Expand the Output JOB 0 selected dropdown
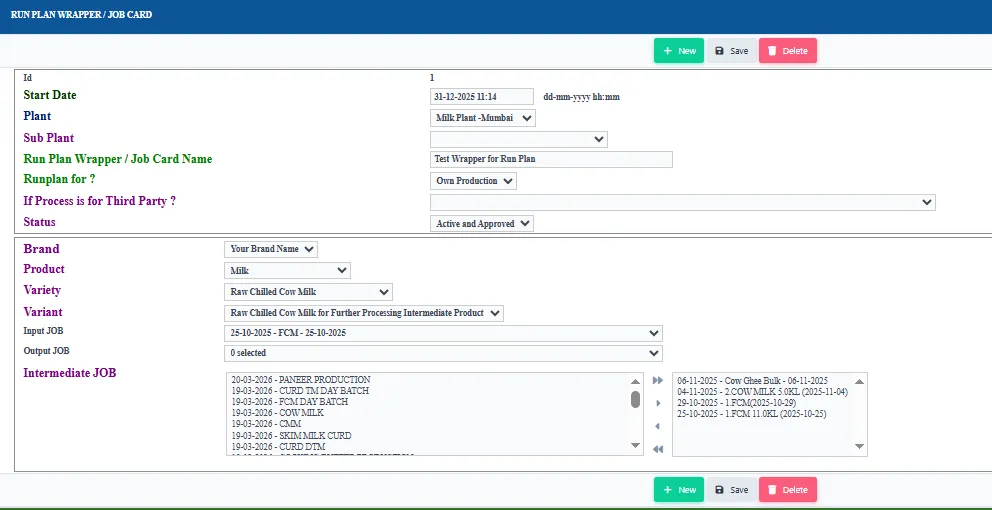The width and height of the screenshot is (992, 510). (x=443, y=353)
